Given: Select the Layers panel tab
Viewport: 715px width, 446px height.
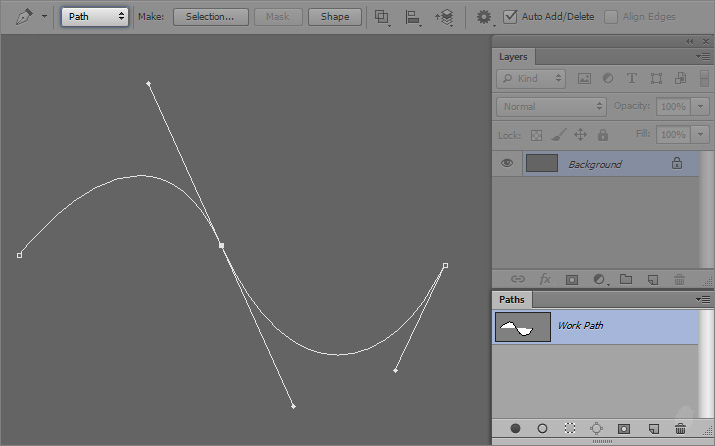Looking at the screenshot, I should pos(513,57).
